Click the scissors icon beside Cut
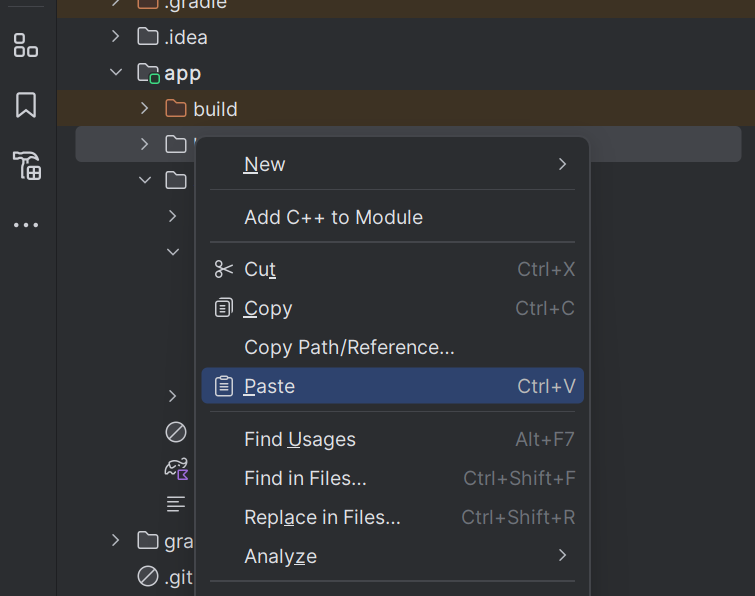The image size is (755, 596). tap(224, 269)
